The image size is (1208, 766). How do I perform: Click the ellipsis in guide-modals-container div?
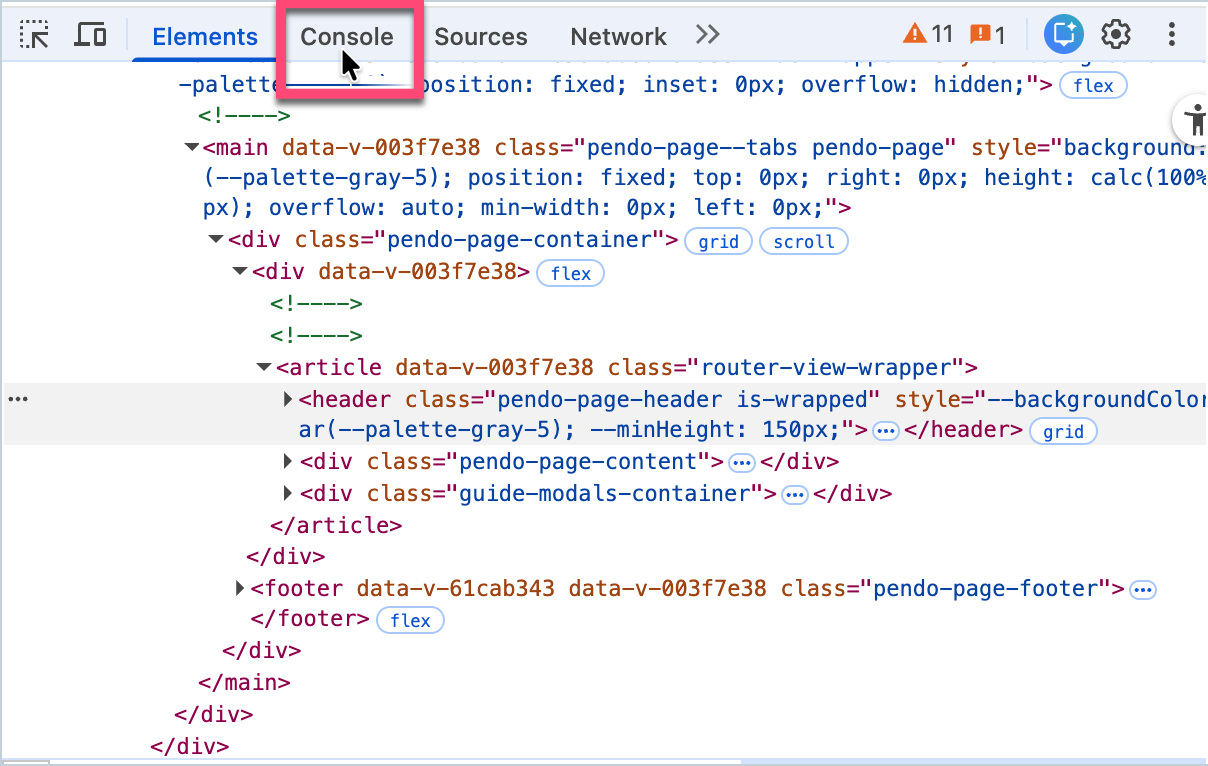794,495
